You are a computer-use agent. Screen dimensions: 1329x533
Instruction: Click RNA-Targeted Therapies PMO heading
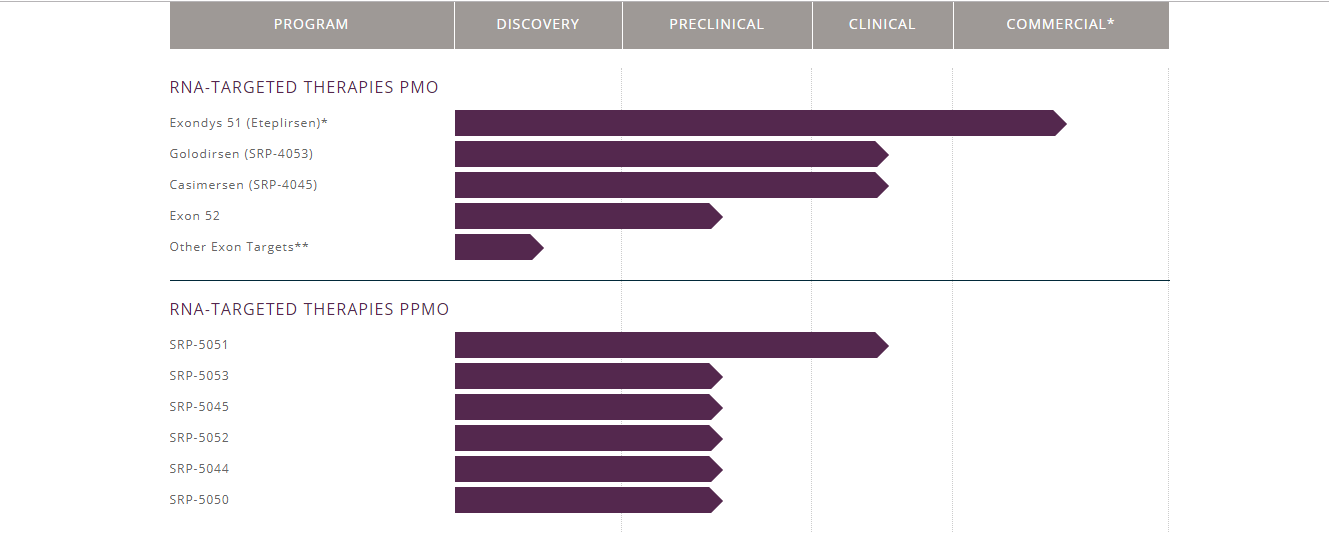pos(304,88)
